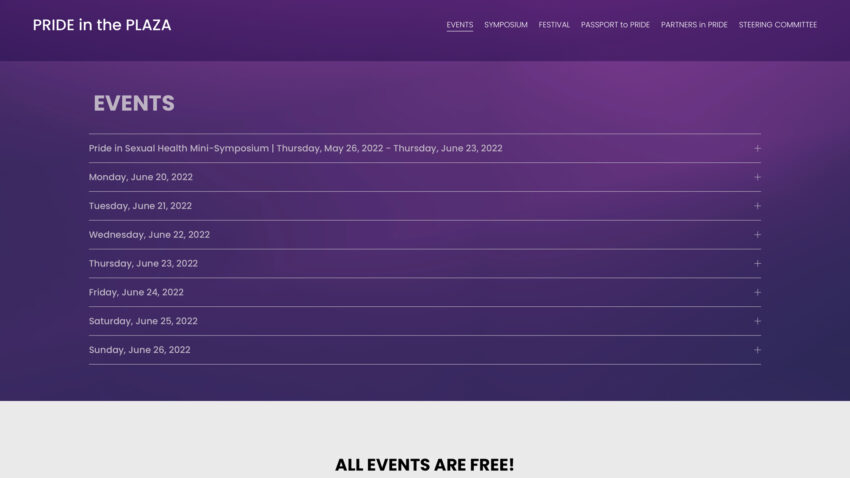This screenshot has width=850, height=478.
Task: Click plus icon on Thursday, June 23 row
Action: tap(757, 264)
